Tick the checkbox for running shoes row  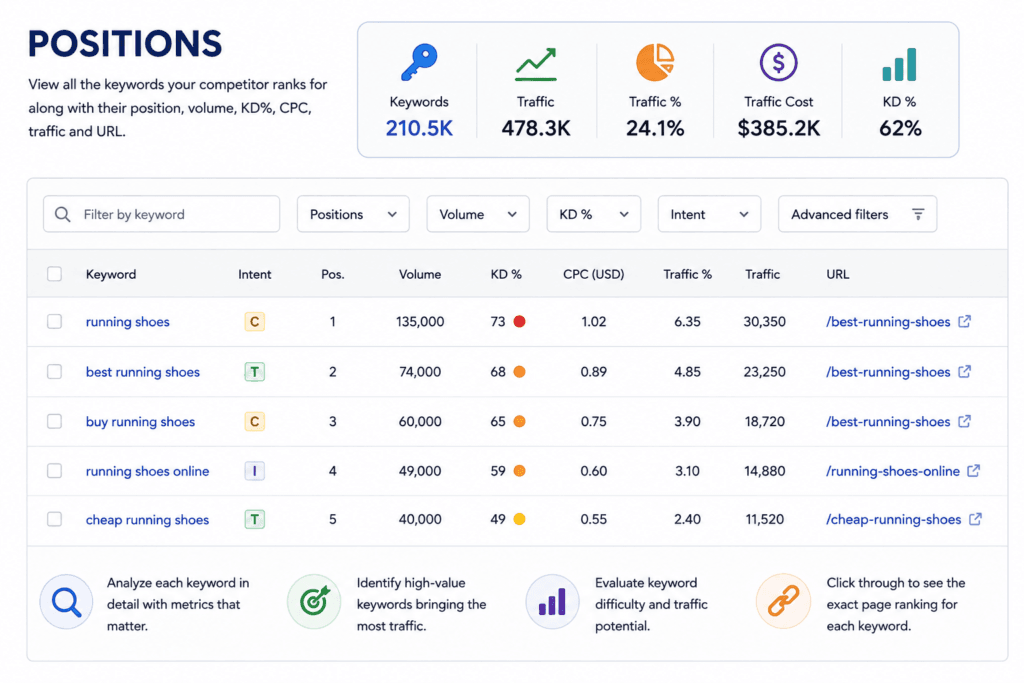pos(54,321)
